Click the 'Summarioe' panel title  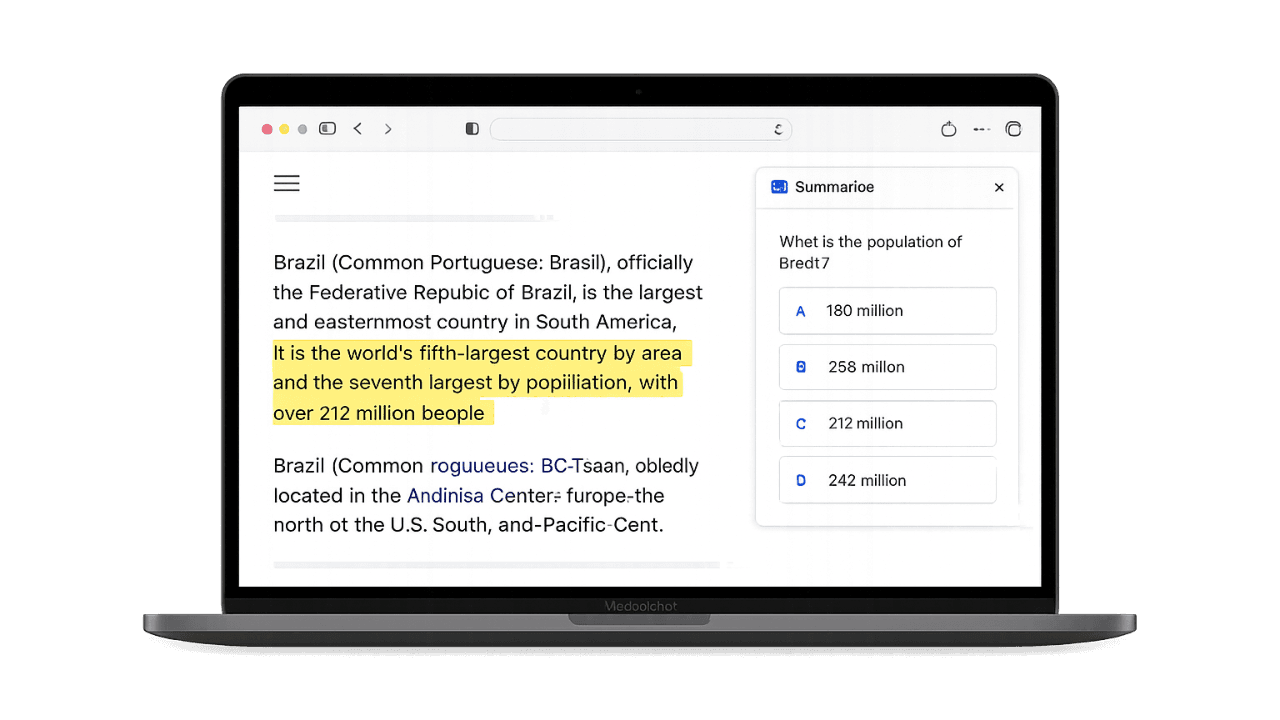pyautogui.click(x=834, y=187)
